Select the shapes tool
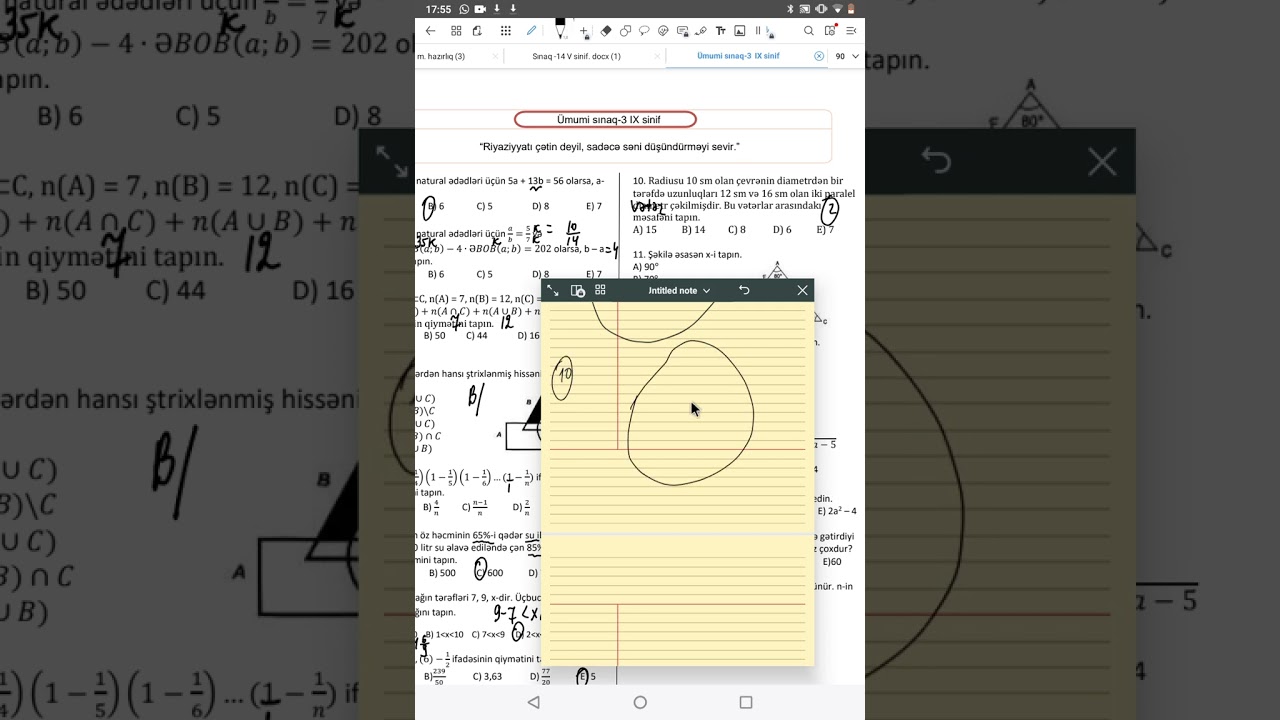1280x720 pixels. [625, 31]
